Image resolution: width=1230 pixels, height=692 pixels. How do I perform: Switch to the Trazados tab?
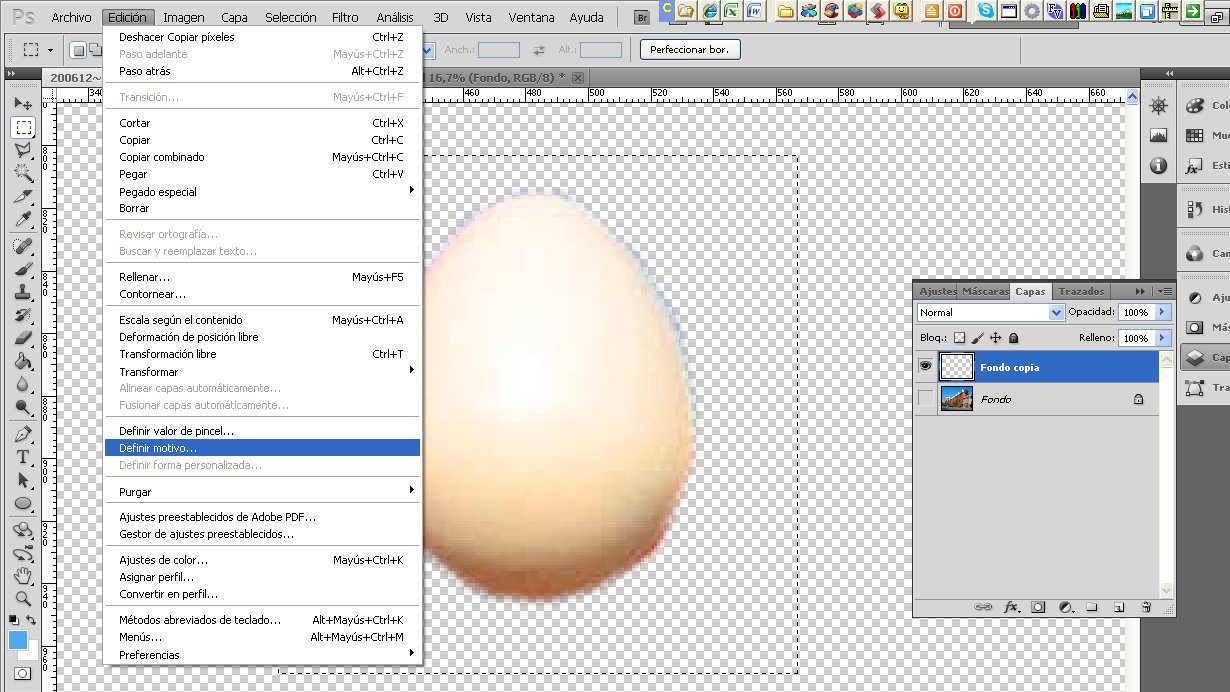pyautogui.click(x=1081, y=291)
